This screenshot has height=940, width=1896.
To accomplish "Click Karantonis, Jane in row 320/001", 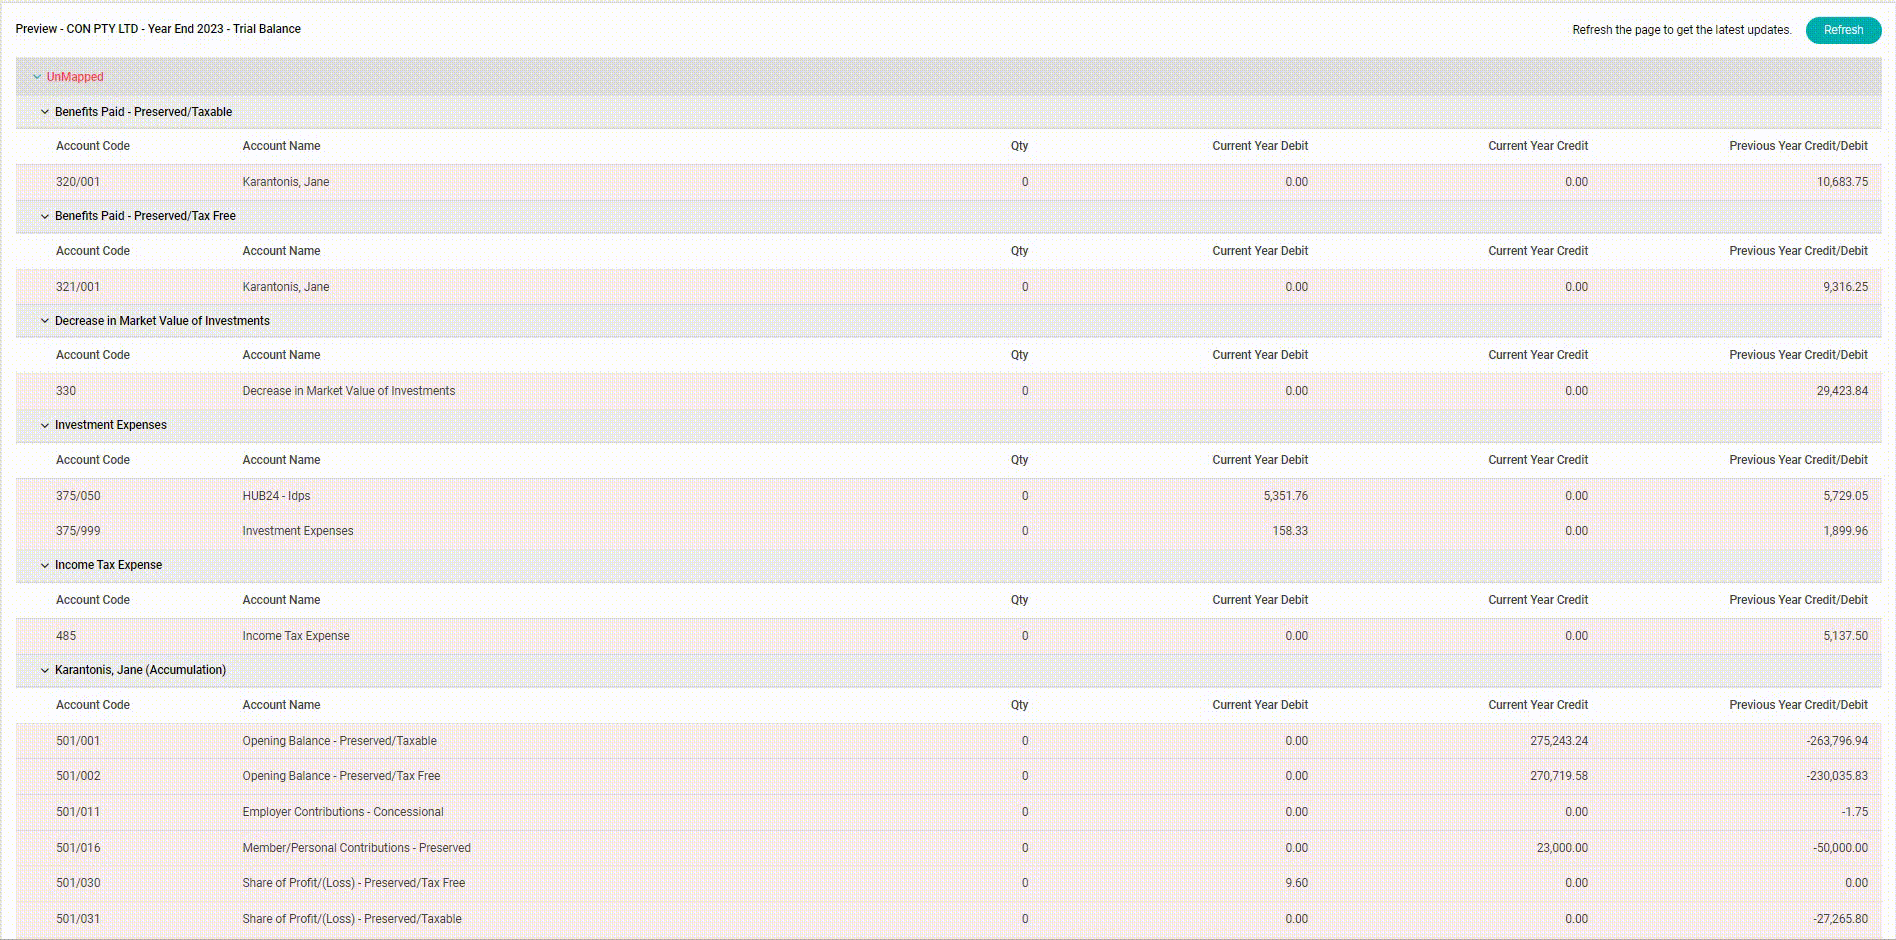I will pyautogui.click(x=285, y=182).
